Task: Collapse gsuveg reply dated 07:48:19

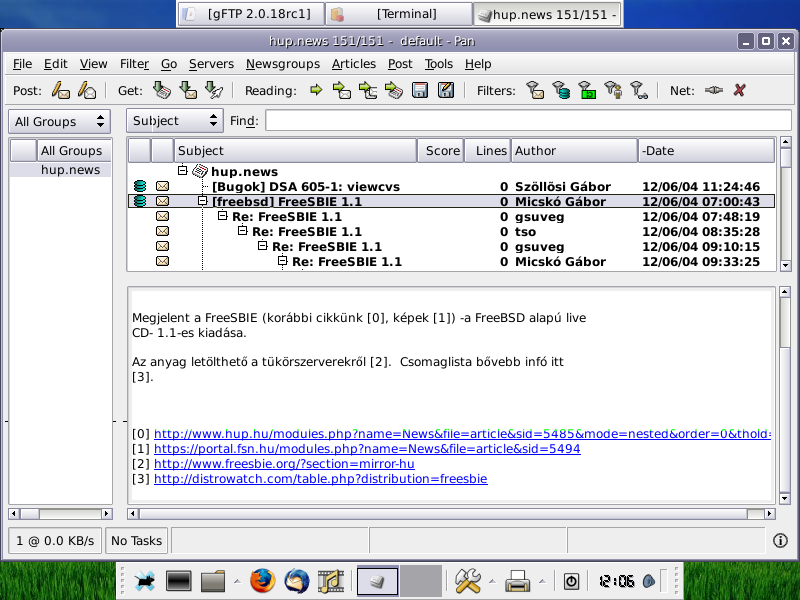Action: [222, 216]
